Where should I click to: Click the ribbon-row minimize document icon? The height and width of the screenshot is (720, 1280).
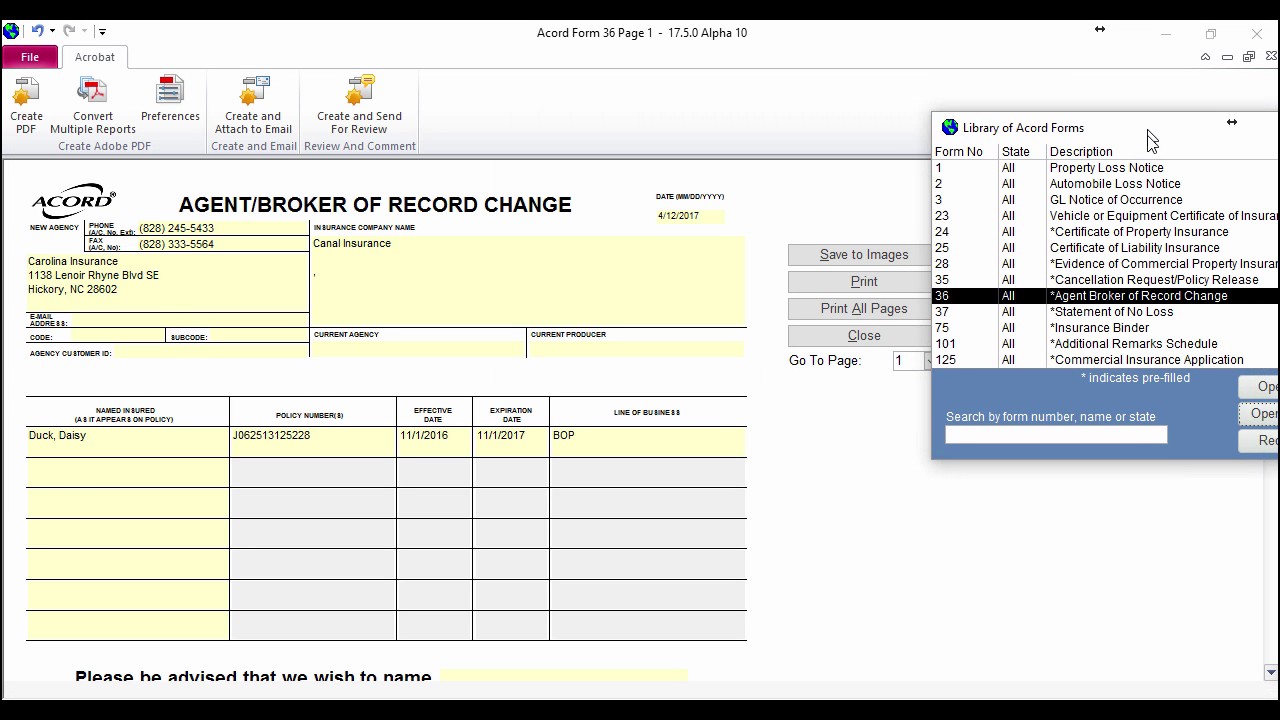(x=1227, y=57)
